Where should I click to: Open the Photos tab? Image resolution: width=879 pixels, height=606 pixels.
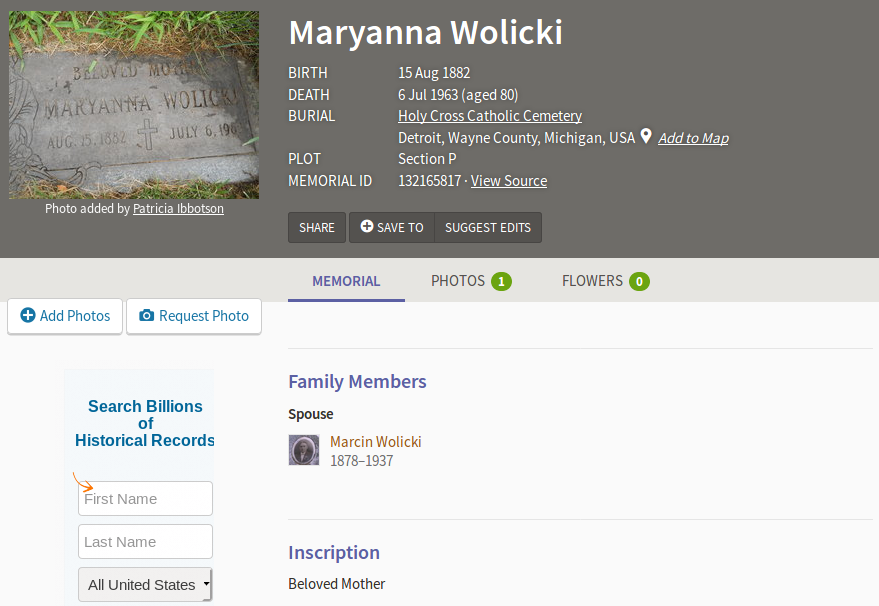pyautogui.click(x=458, y=281)
